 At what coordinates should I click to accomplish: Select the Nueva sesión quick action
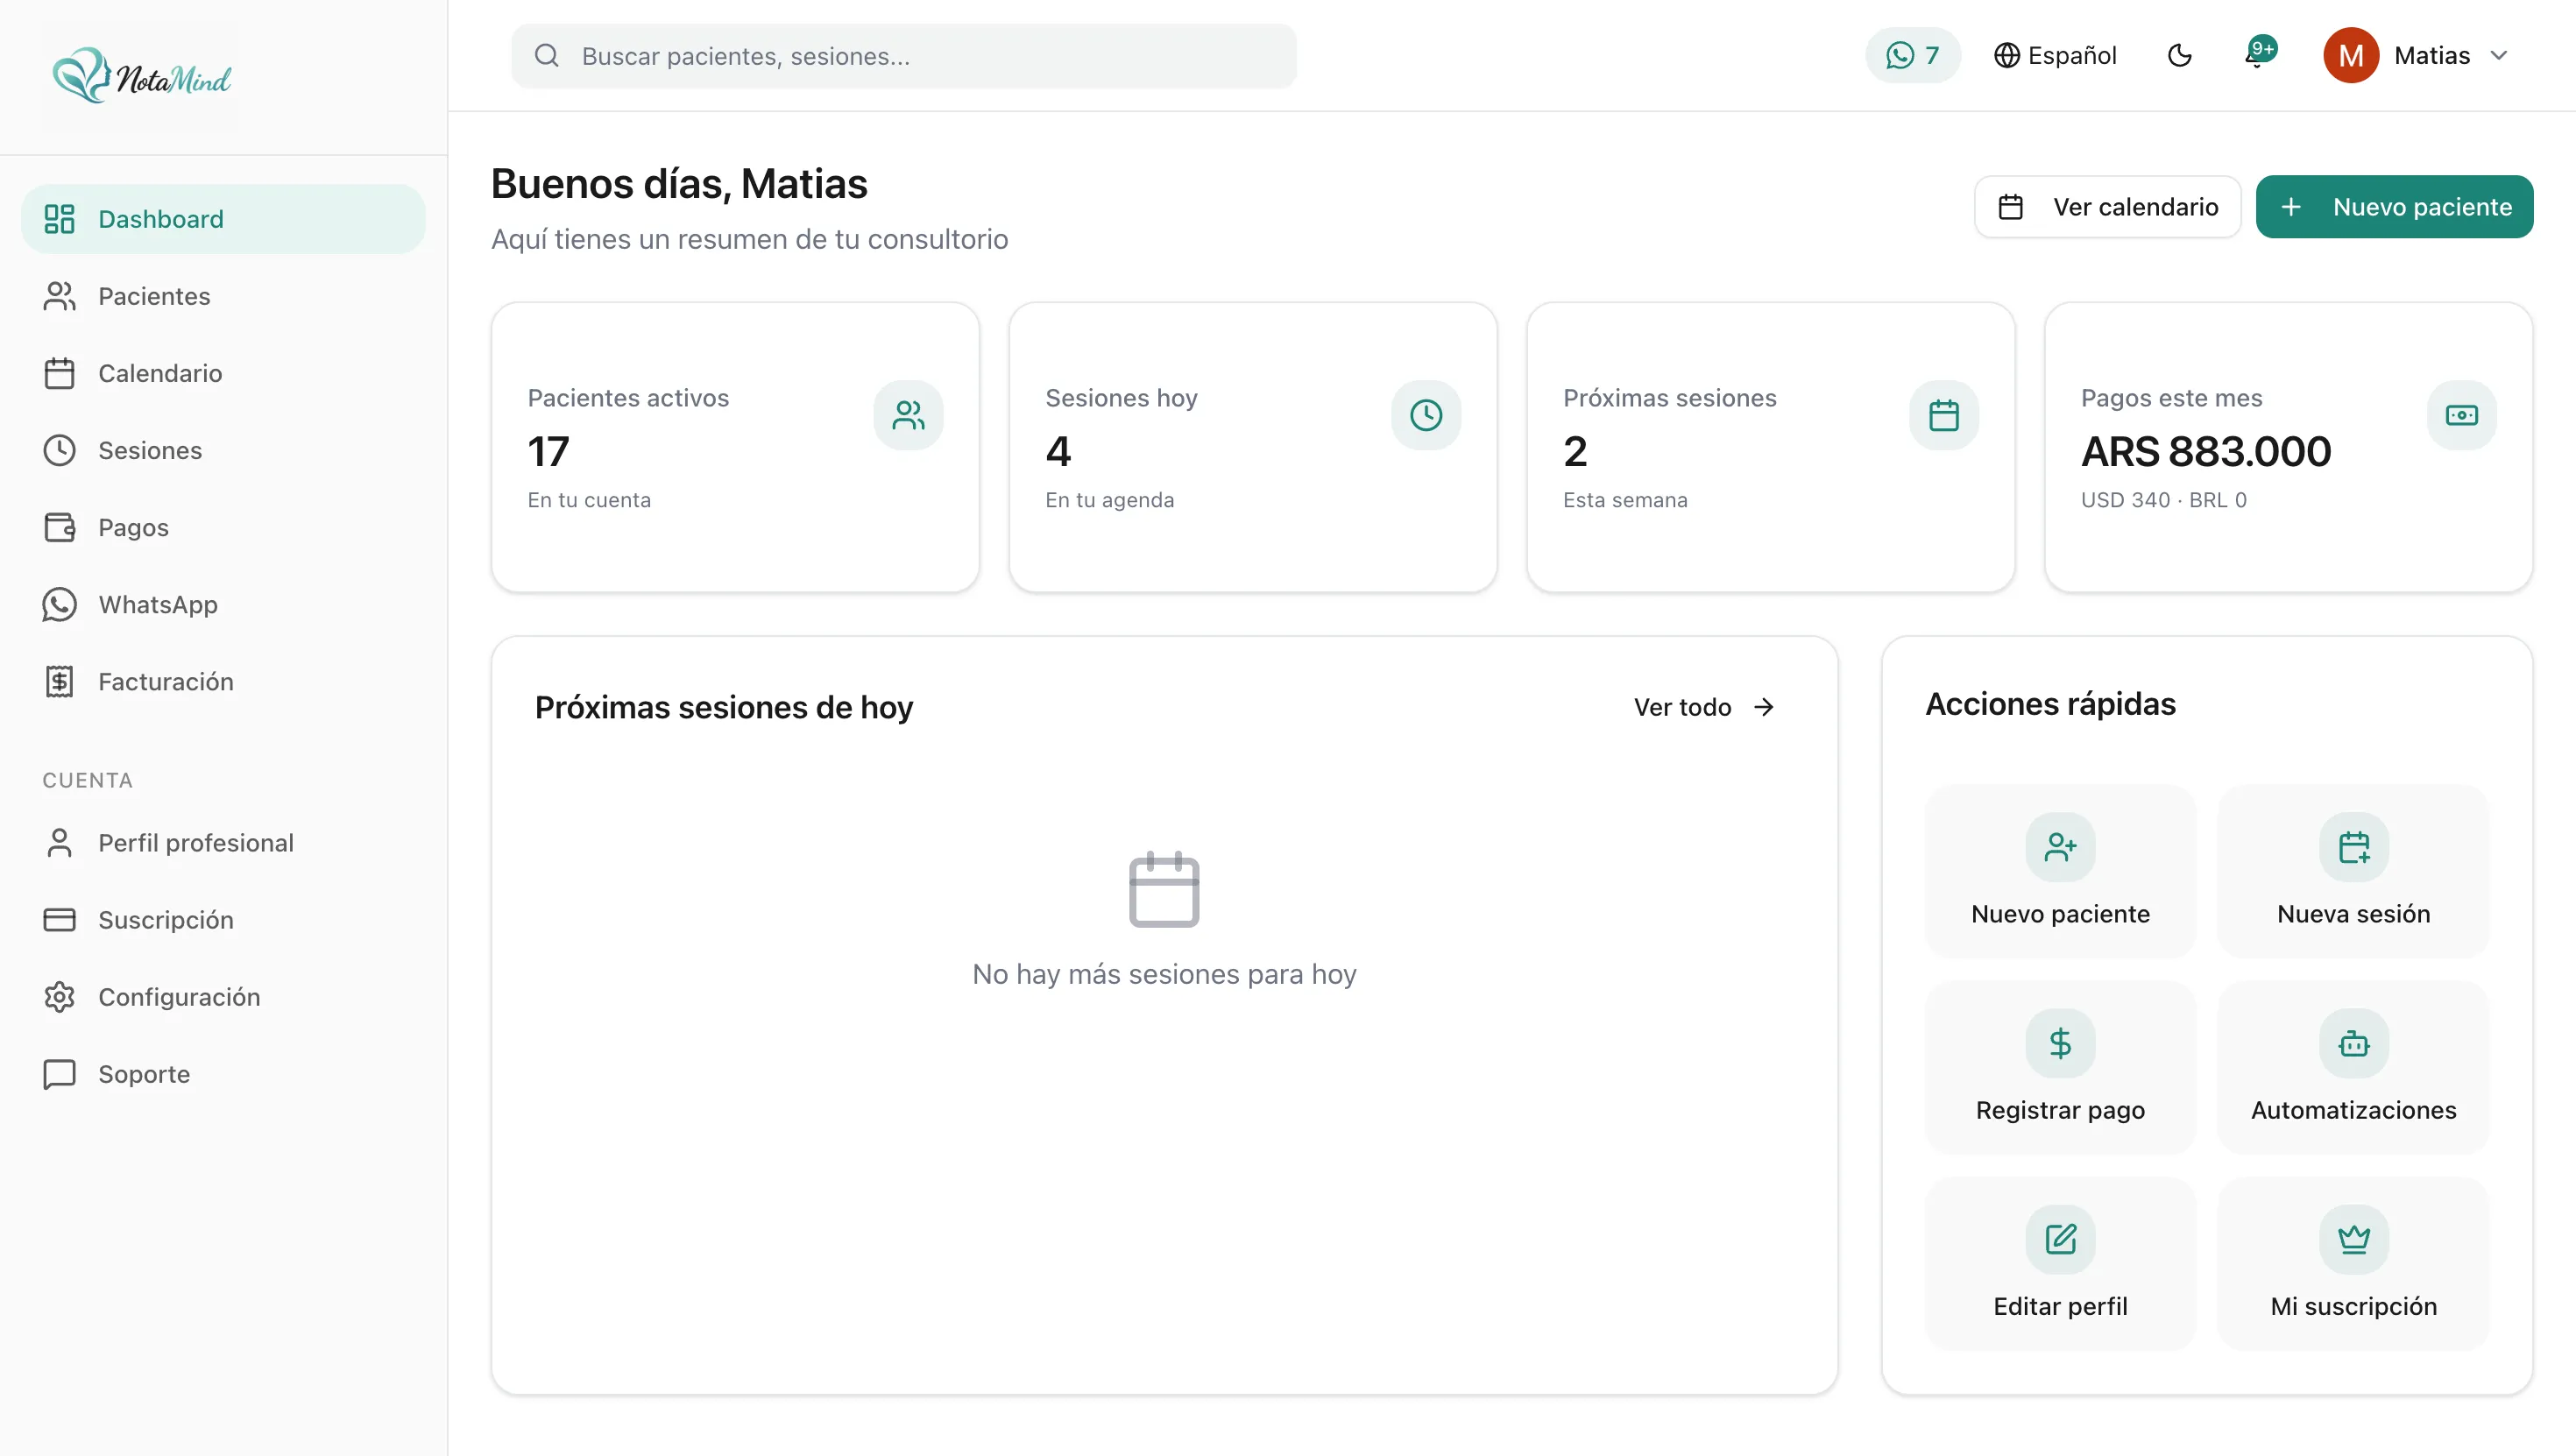[x=2353, y=871]
